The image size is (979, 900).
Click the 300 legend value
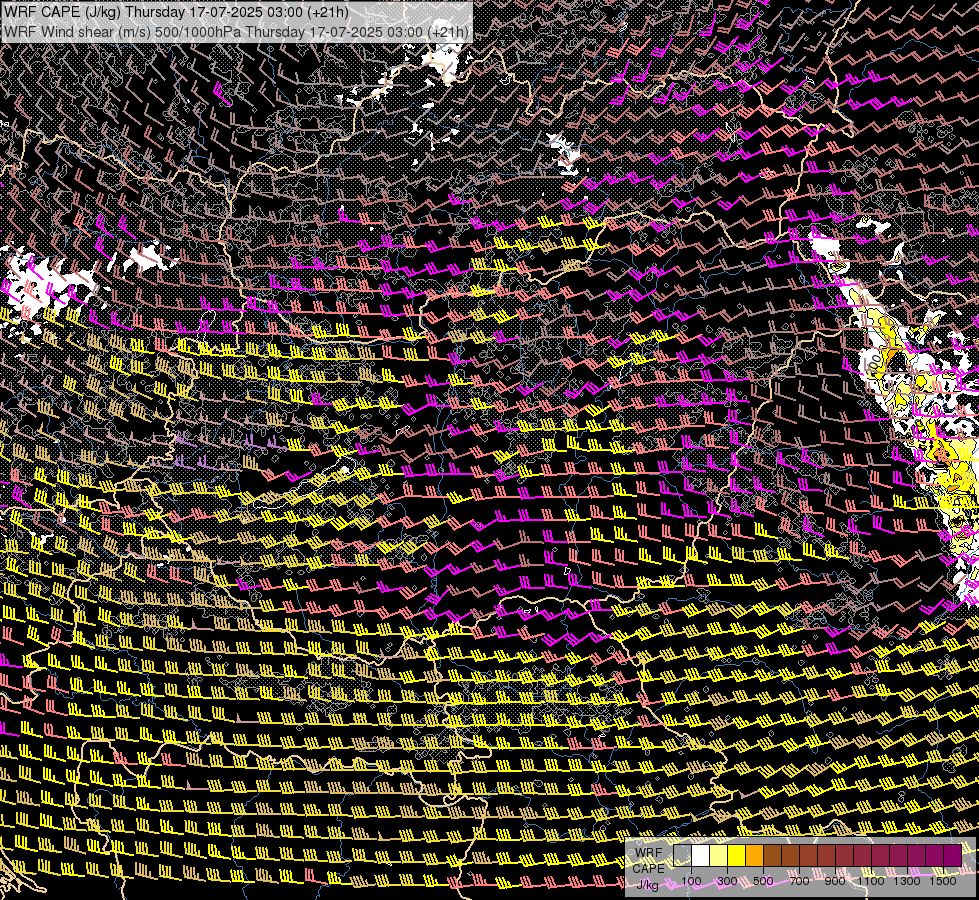pyautogui.click(x=727, y=881)
